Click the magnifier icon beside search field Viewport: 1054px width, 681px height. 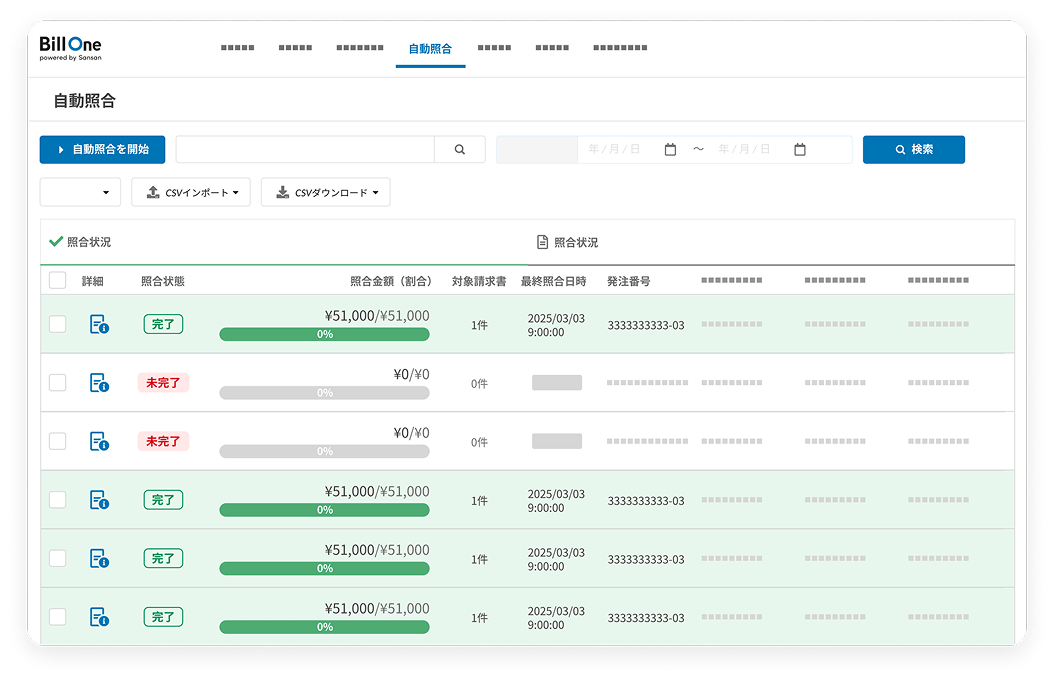460,150
